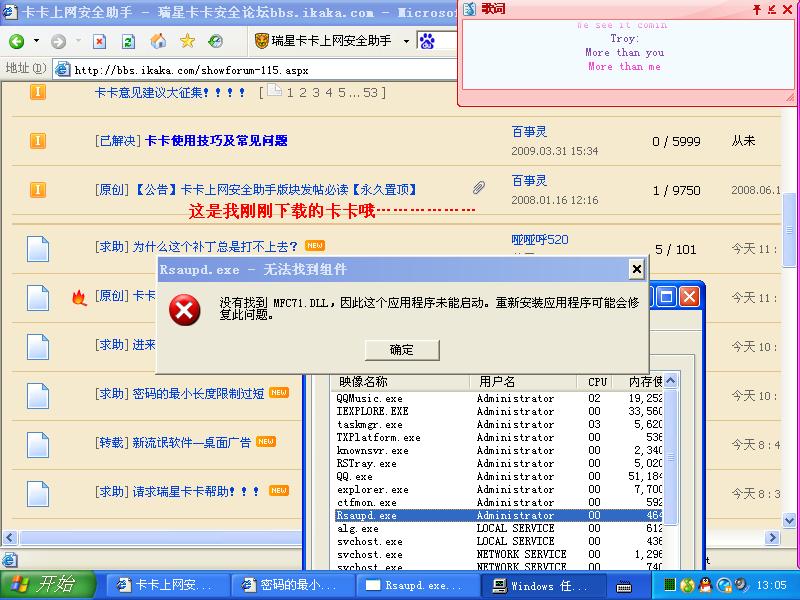Screen dimensions: 800x600
Task: Close the Rsaupd.exe error dialog with X
Action: click(637, 269)
